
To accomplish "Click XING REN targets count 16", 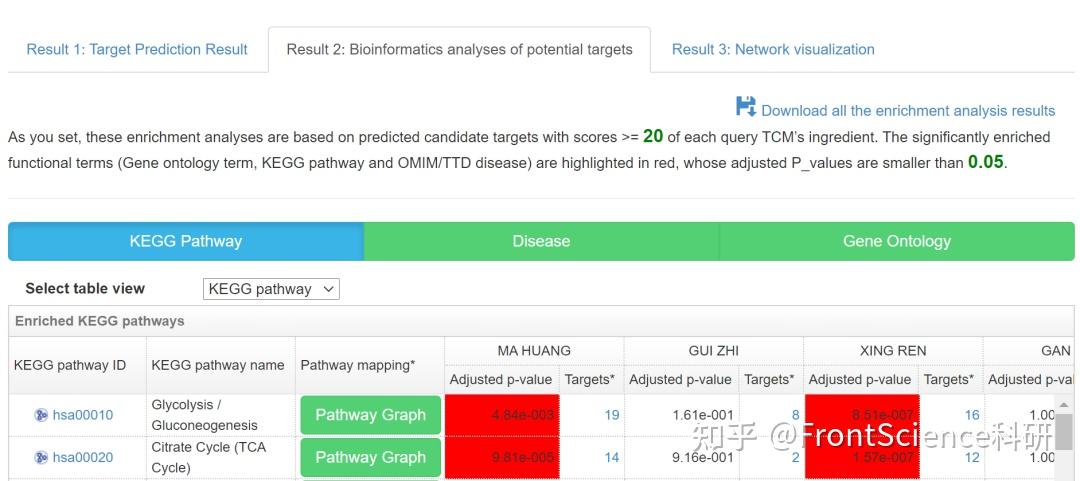I will tap(972, 415).
